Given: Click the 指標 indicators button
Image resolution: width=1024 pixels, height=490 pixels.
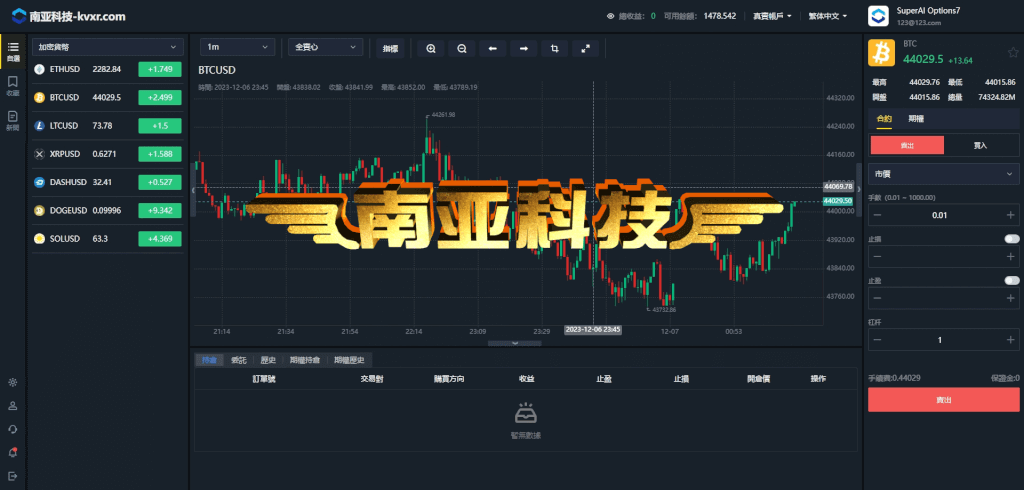Looking at the screenshot, I should [x=390, y=48].
